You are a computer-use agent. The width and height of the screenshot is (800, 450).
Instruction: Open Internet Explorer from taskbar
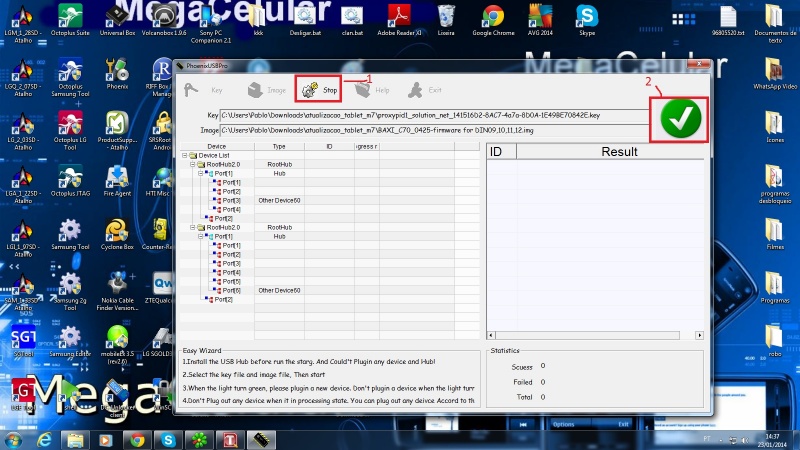coord(44,440)
